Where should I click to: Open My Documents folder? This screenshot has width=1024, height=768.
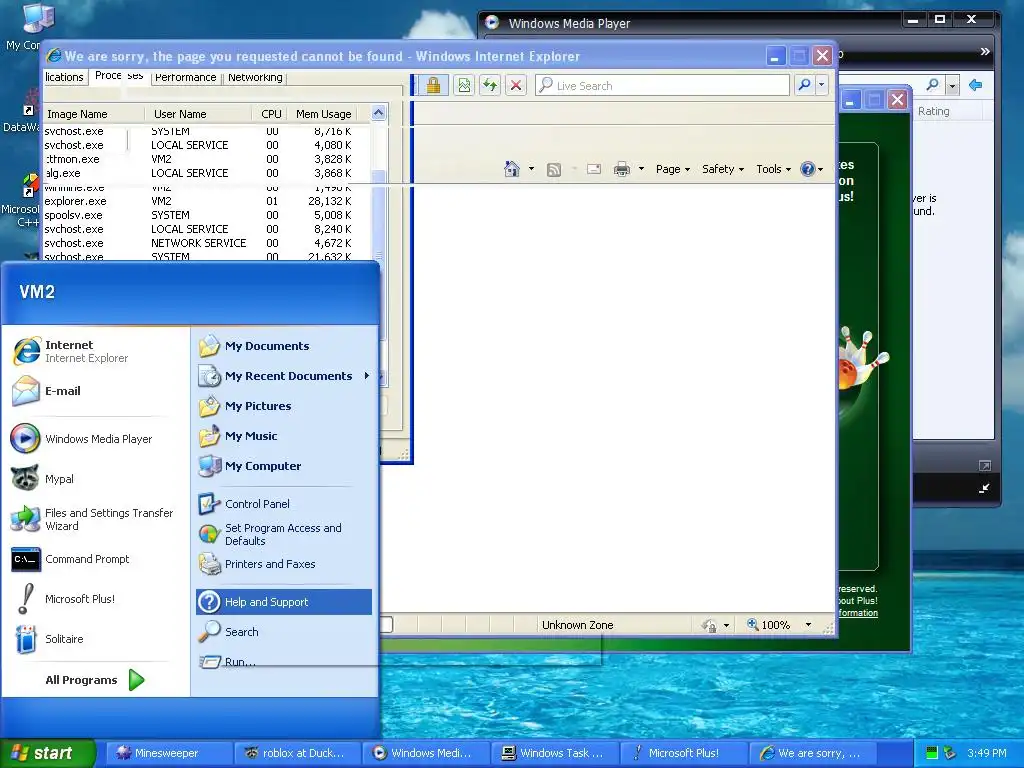click(x=284, y=346)
